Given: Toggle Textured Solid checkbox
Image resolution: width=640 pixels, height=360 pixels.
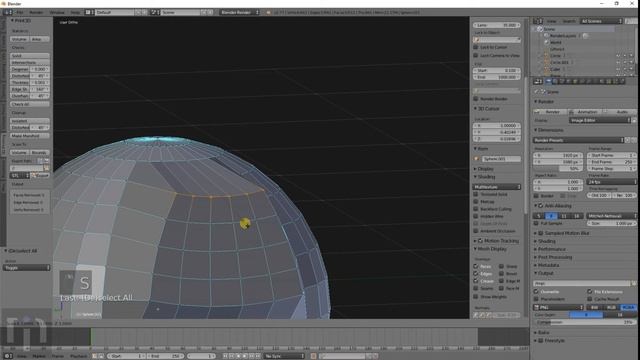Looking at the screenshot, I should (476, 194).
